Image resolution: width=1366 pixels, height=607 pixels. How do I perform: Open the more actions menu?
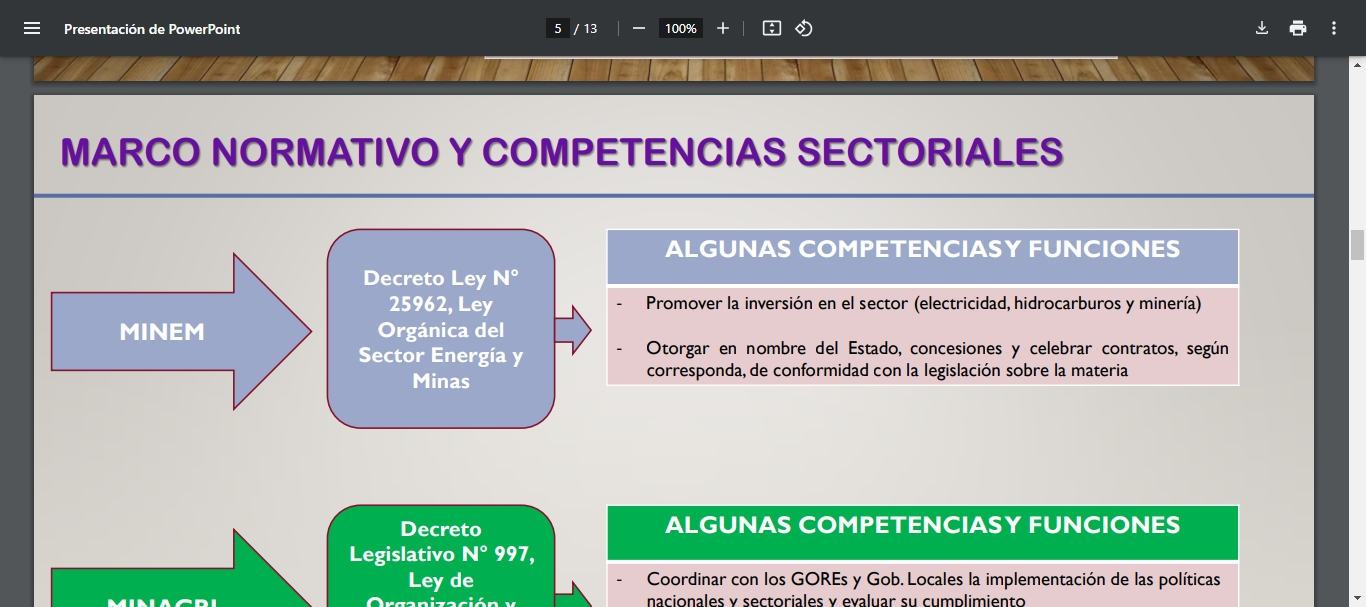pyautogui.click(x=1334, y=28)
